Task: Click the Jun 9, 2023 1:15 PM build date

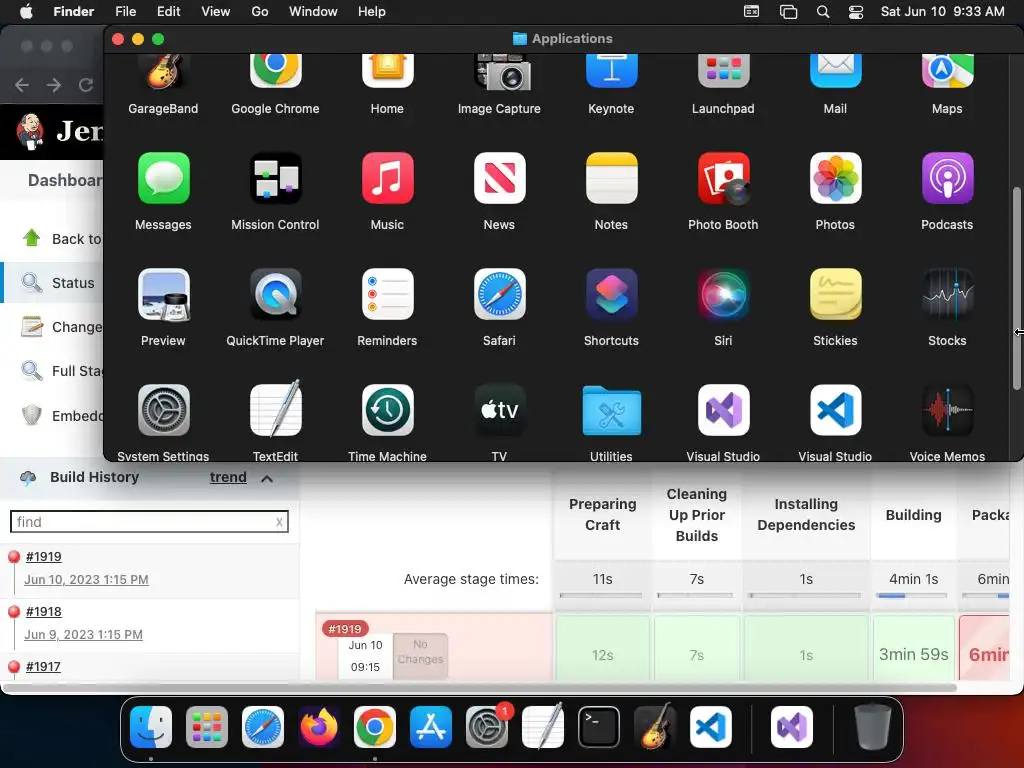Action: 84,634
